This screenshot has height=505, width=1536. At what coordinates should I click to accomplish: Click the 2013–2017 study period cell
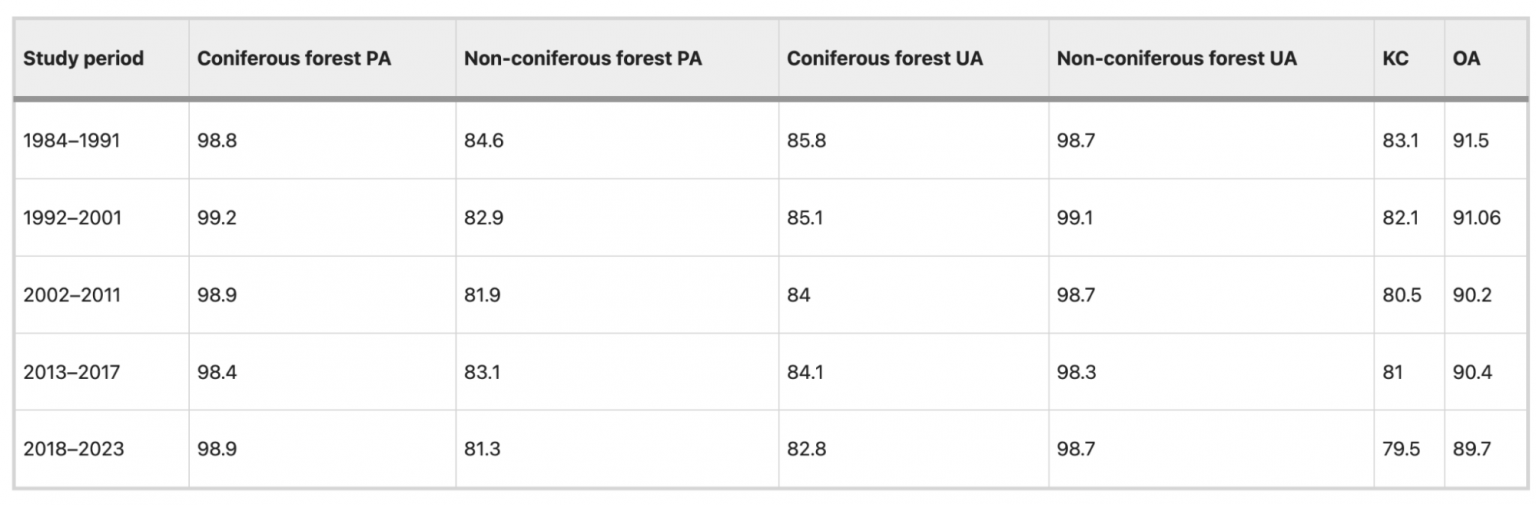72,372
